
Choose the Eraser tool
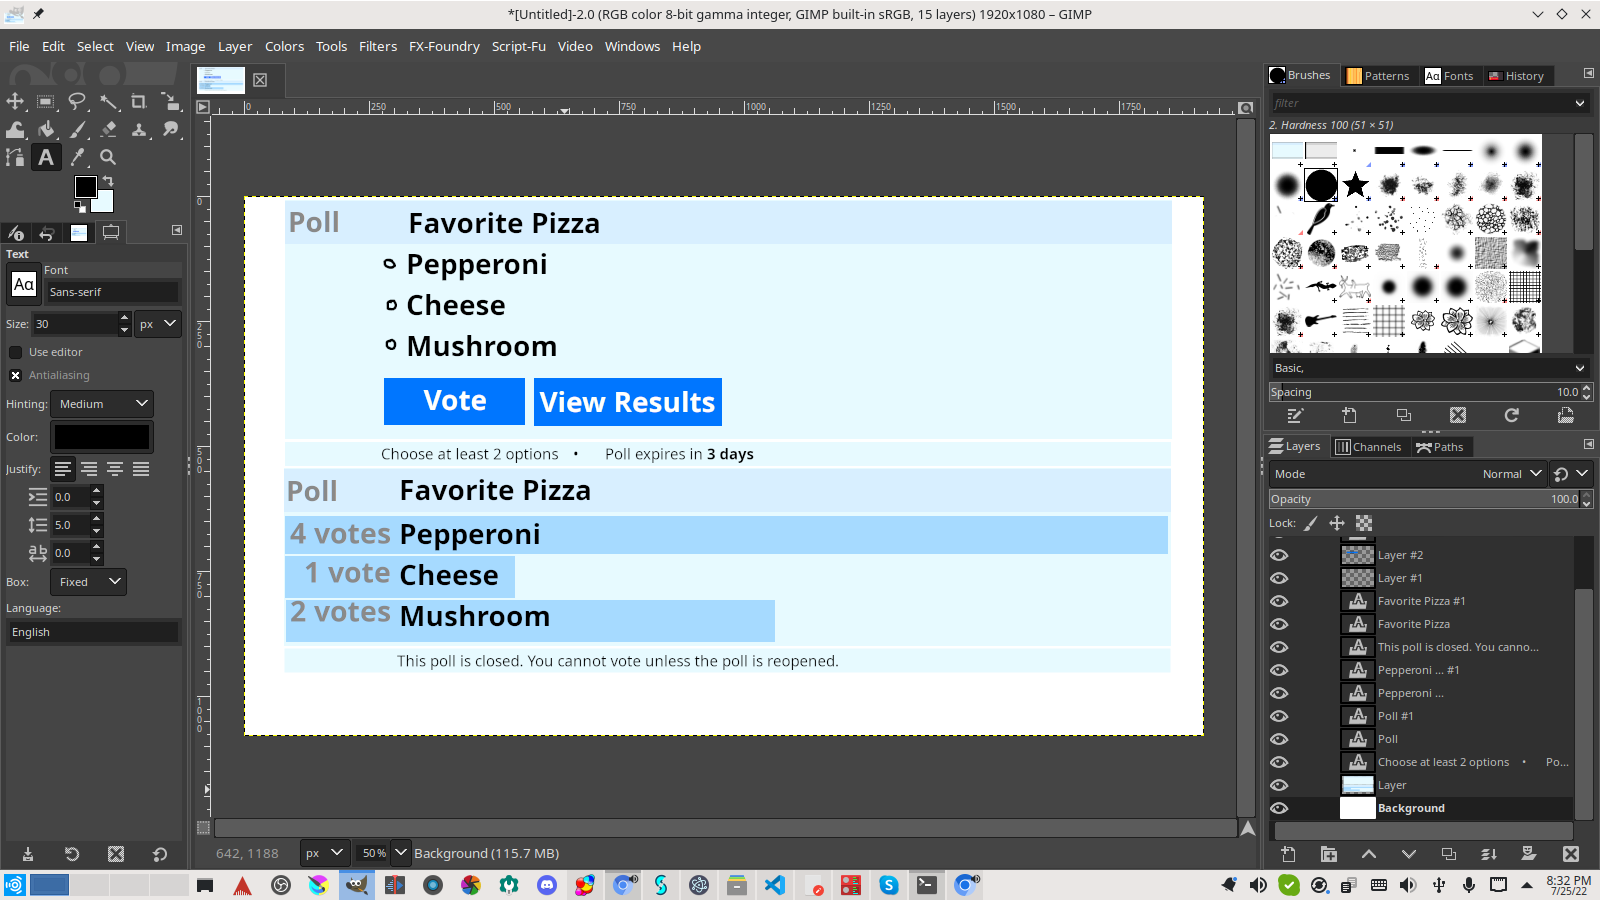(108, 129)
